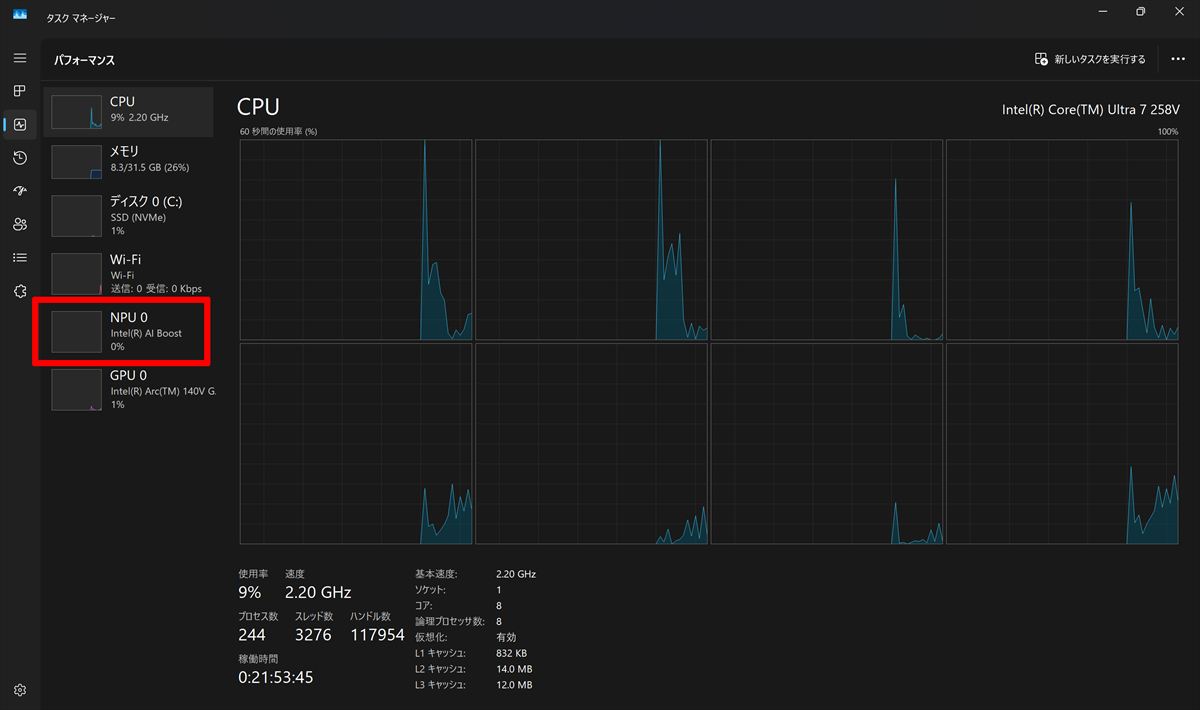The width and height of the screenshot is (1200, 710).
Task: Select NPU 0 Intel AI Boost entry
Action: click(128, 331)
